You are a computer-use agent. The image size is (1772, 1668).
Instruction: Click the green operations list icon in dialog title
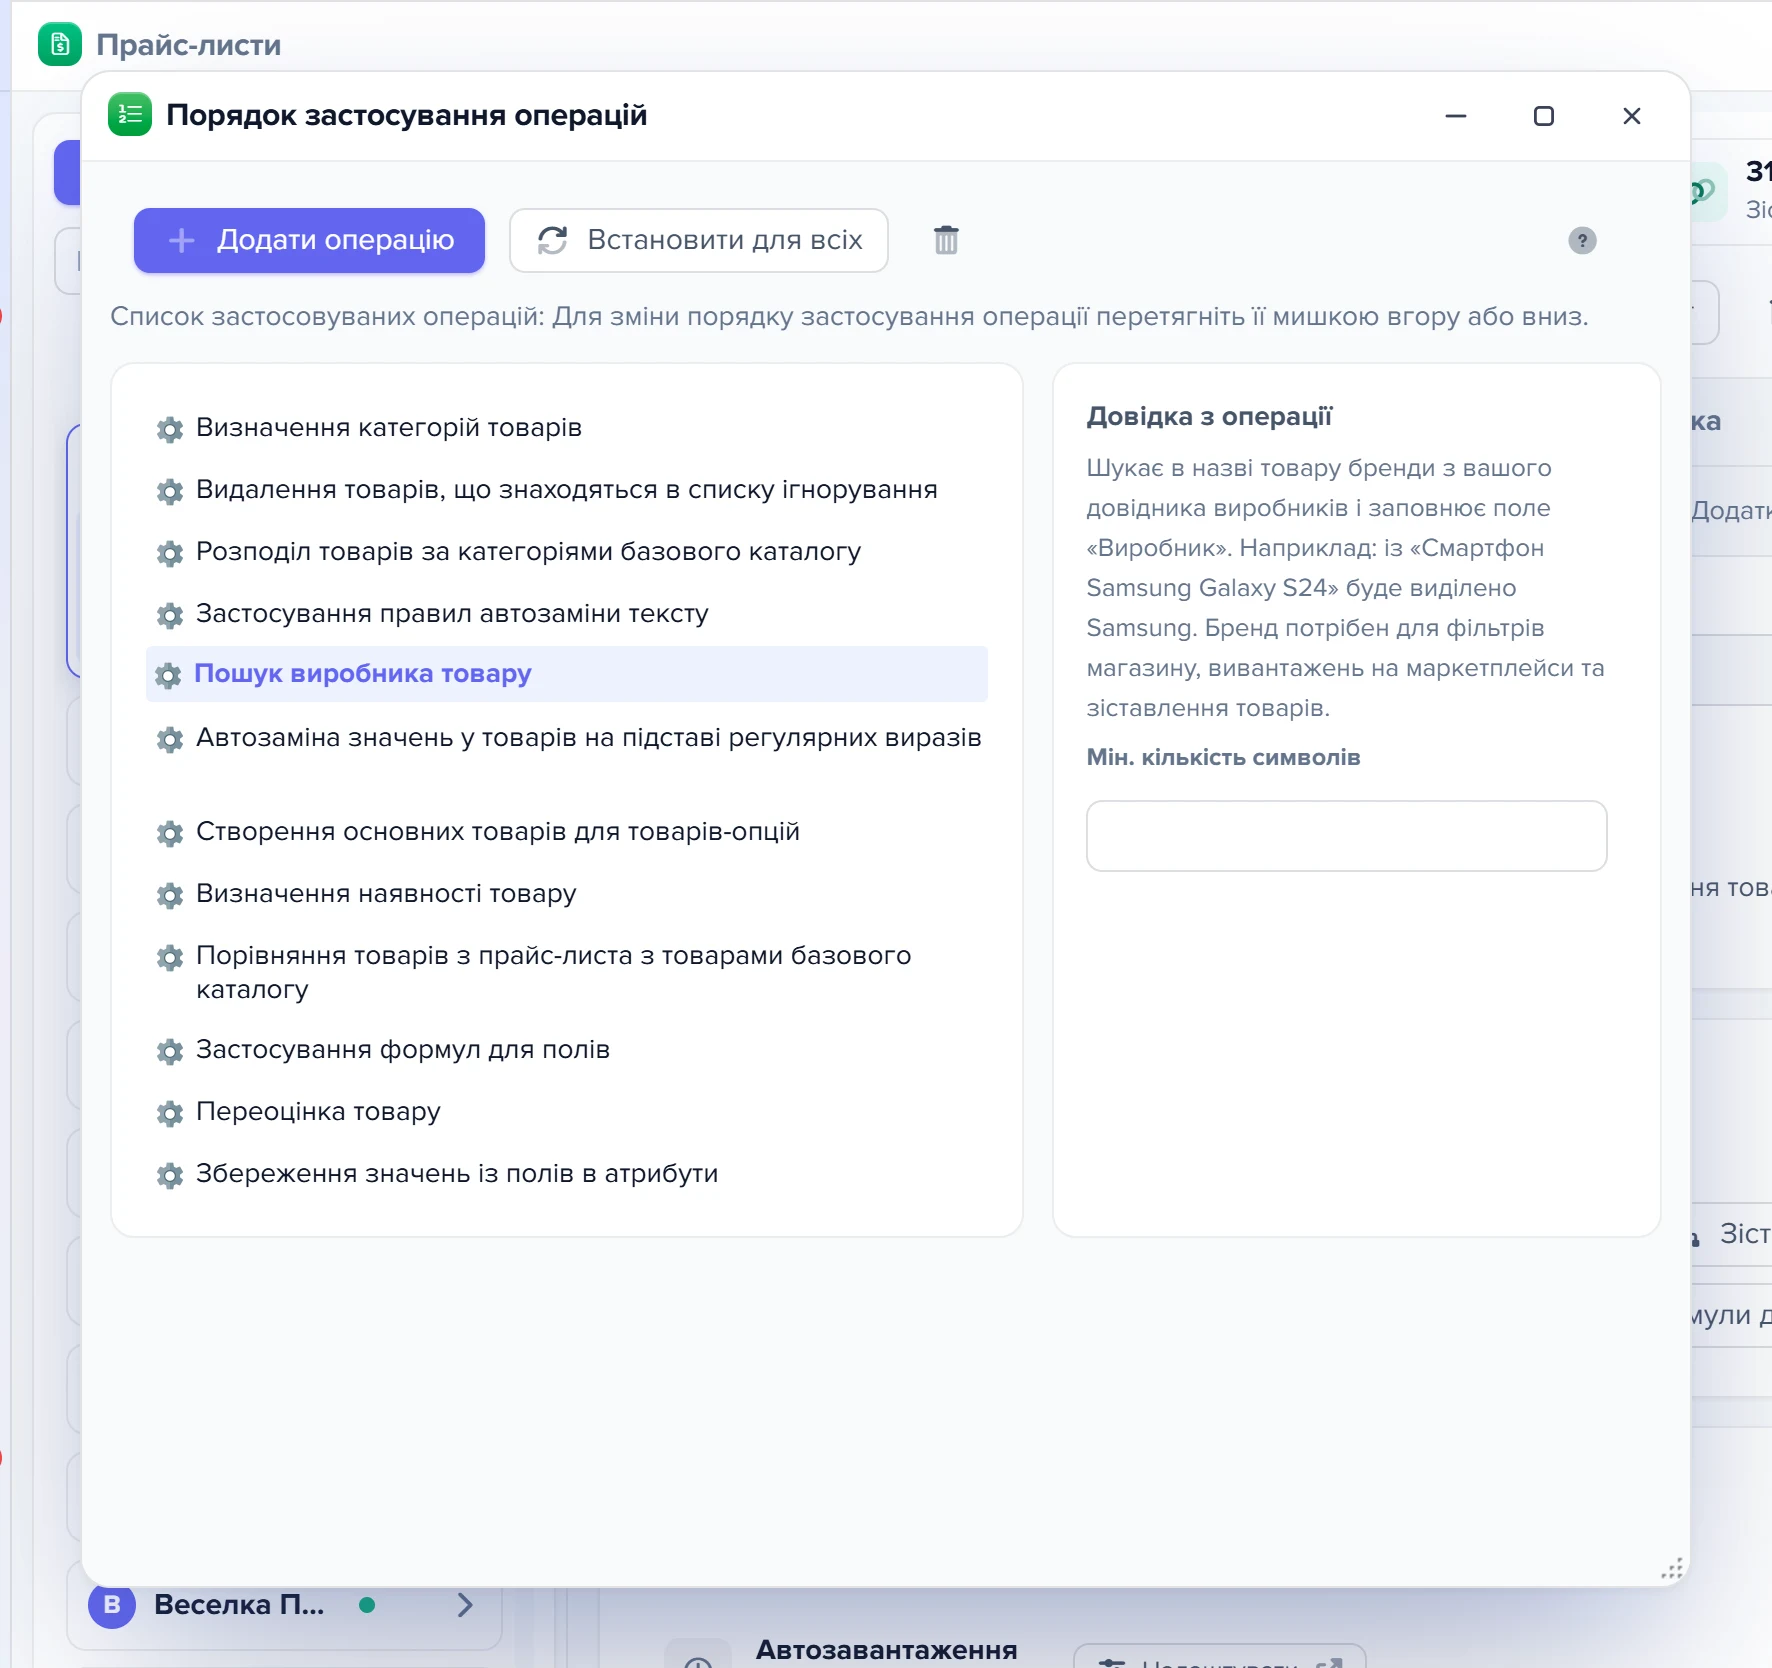coord(130,114)
